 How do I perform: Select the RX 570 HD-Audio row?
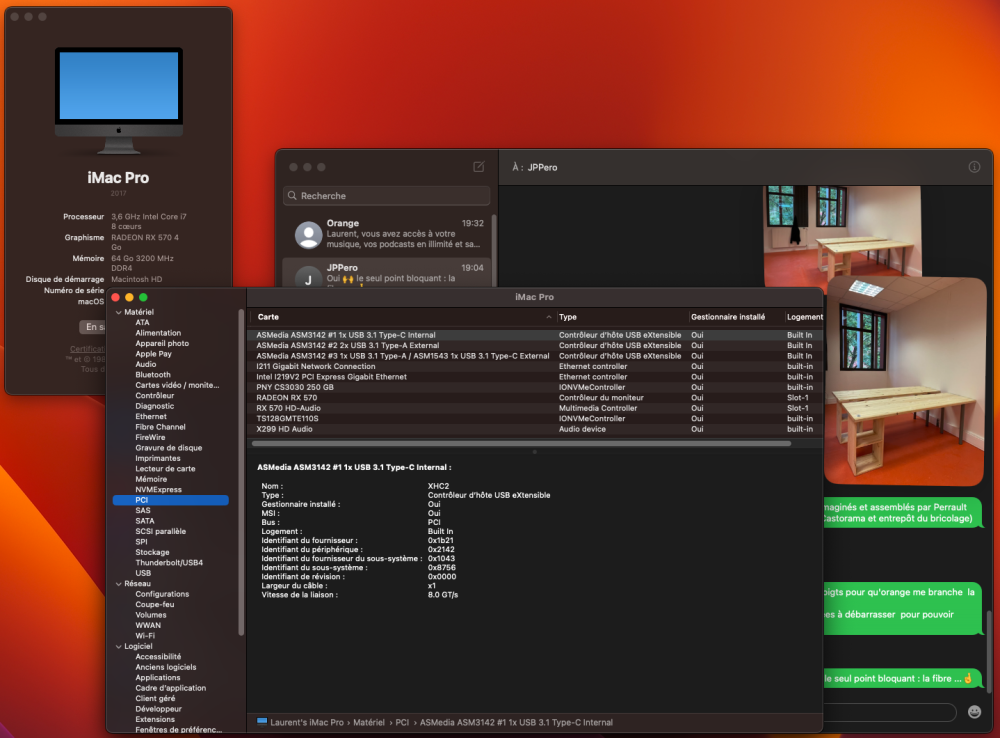tap(534, 408)
